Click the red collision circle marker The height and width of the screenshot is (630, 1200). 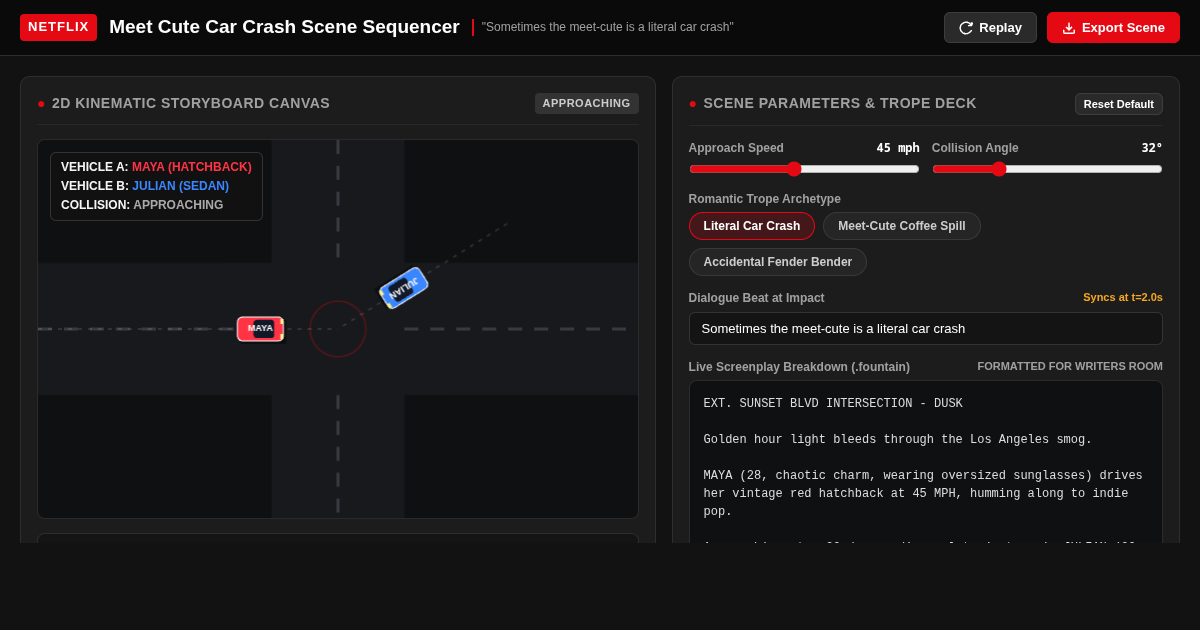[x=338, y=329]
